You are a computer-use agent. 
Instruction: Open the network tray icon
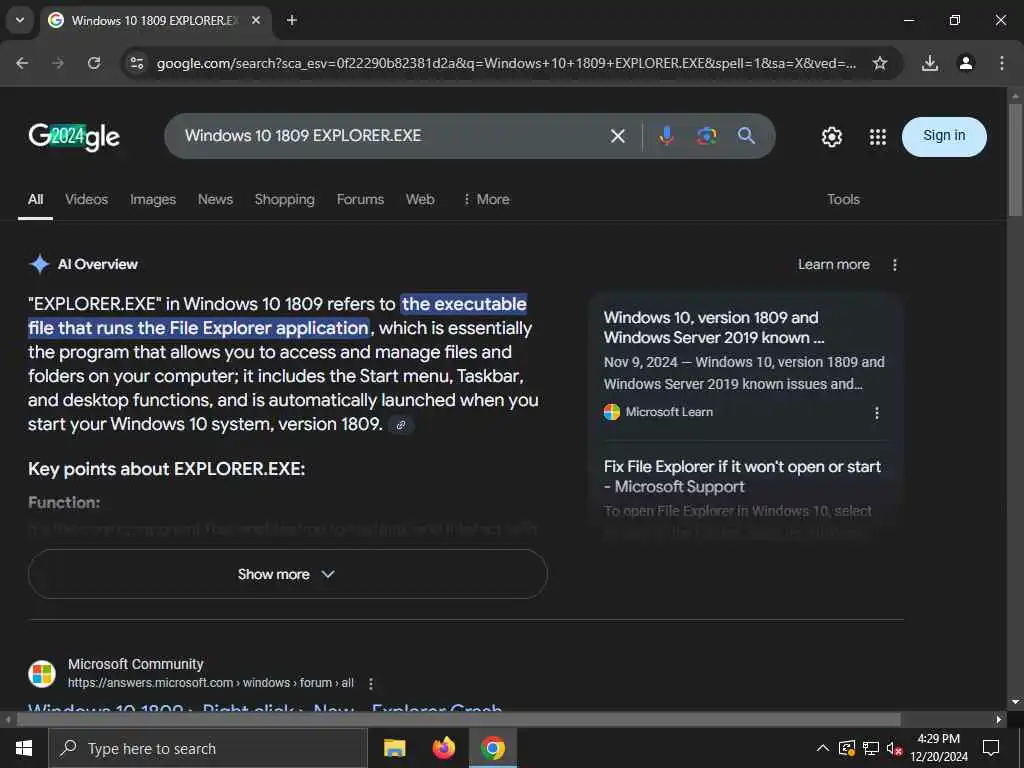[x=871, y=748]
